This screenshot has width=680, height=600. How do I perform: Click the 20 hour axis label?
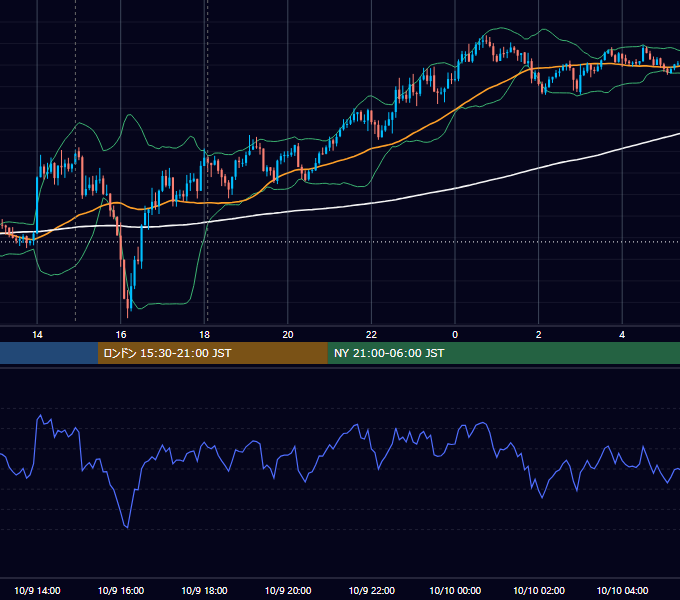288,335
